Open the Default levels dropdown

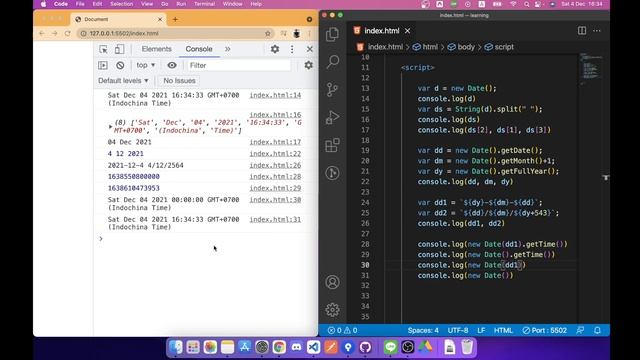(123, 81)
